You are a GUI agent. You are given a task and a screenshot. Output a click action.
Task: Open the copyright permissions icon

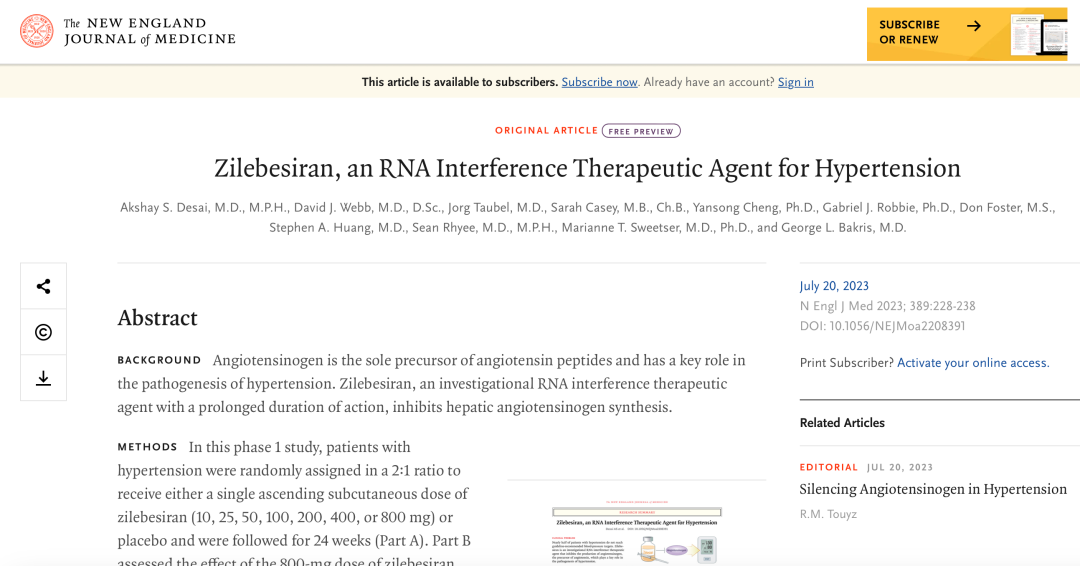pyautogui.click(x=43, y=333)
